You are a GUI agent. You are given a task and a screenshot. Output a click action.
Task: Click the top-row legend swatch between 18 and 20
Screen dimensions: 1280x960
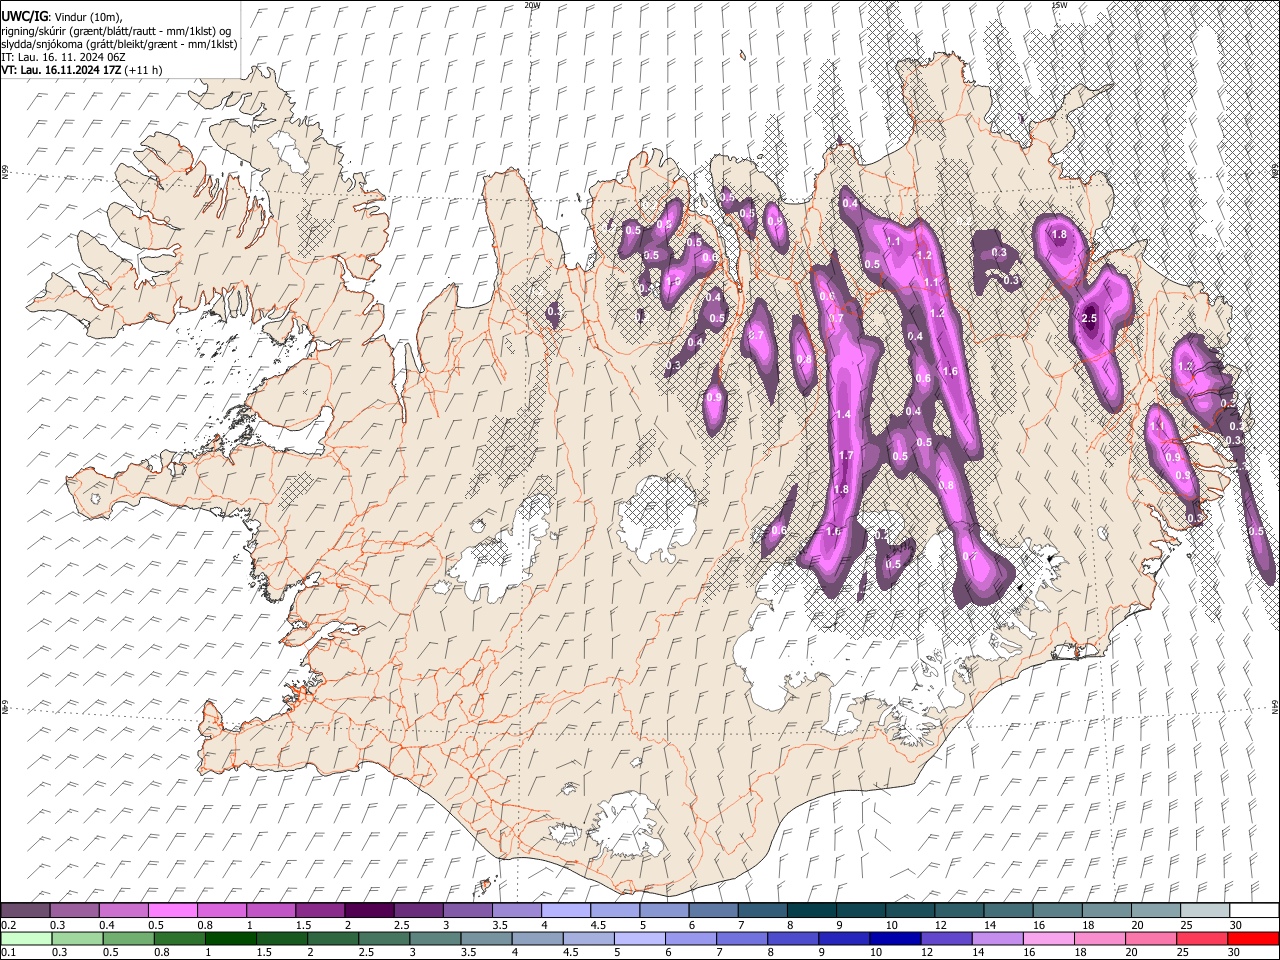coord(1105,910)
